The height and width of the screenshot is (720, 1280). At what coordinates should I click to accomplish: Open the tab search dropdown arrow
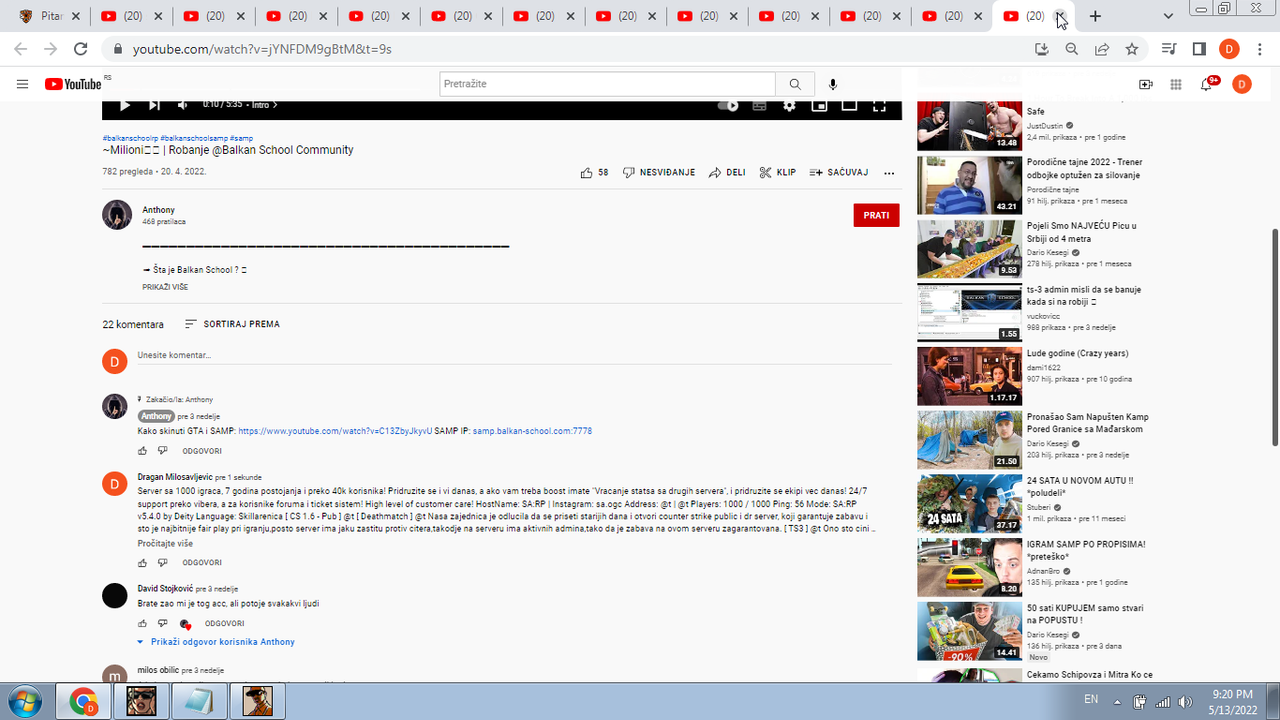coord(1169,16)
